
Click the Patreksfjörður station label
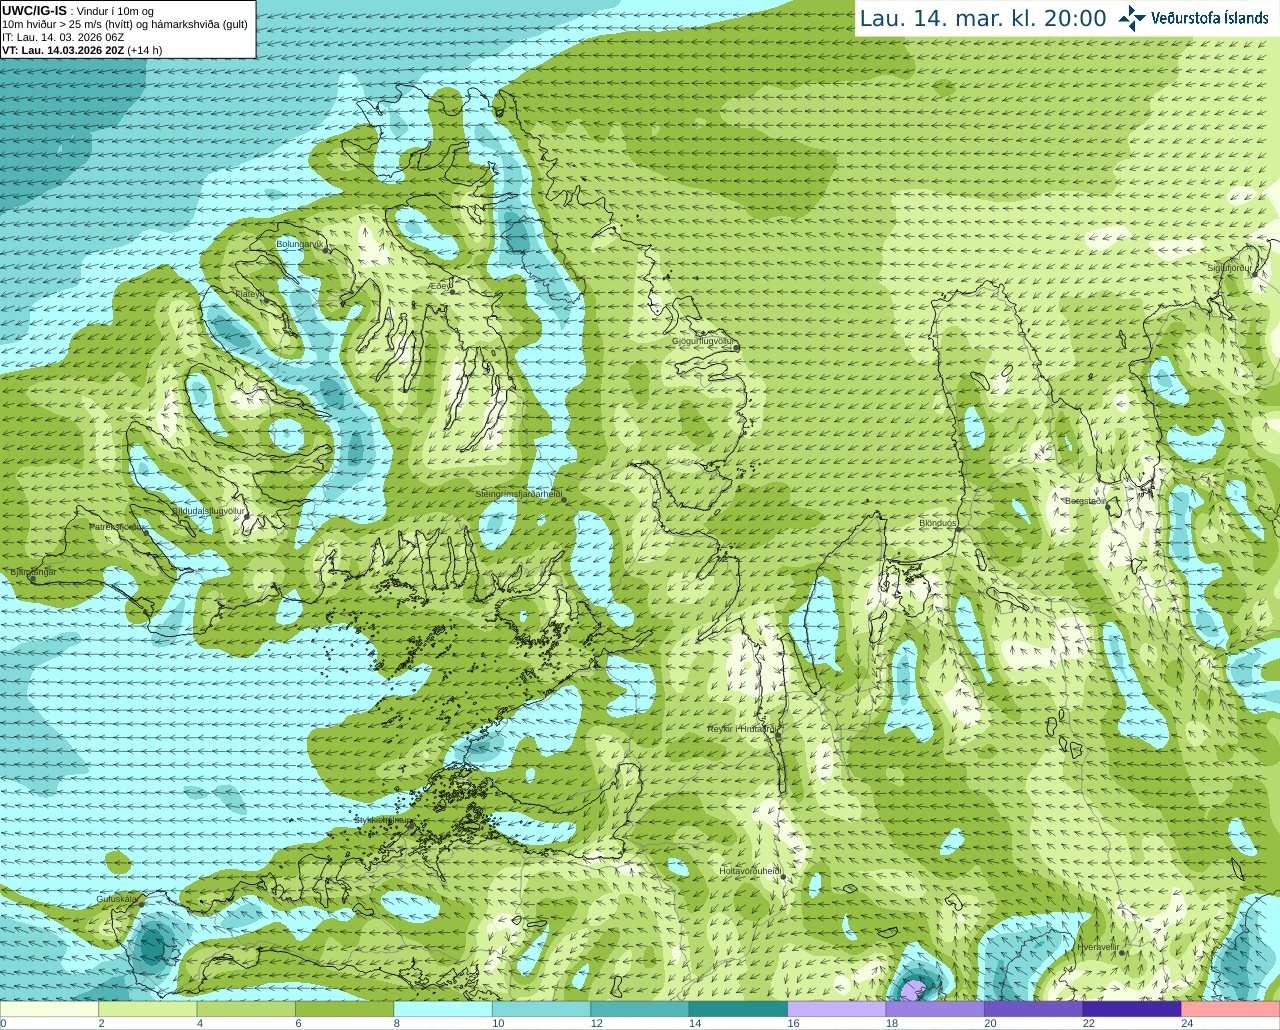(x=118, y=526)
